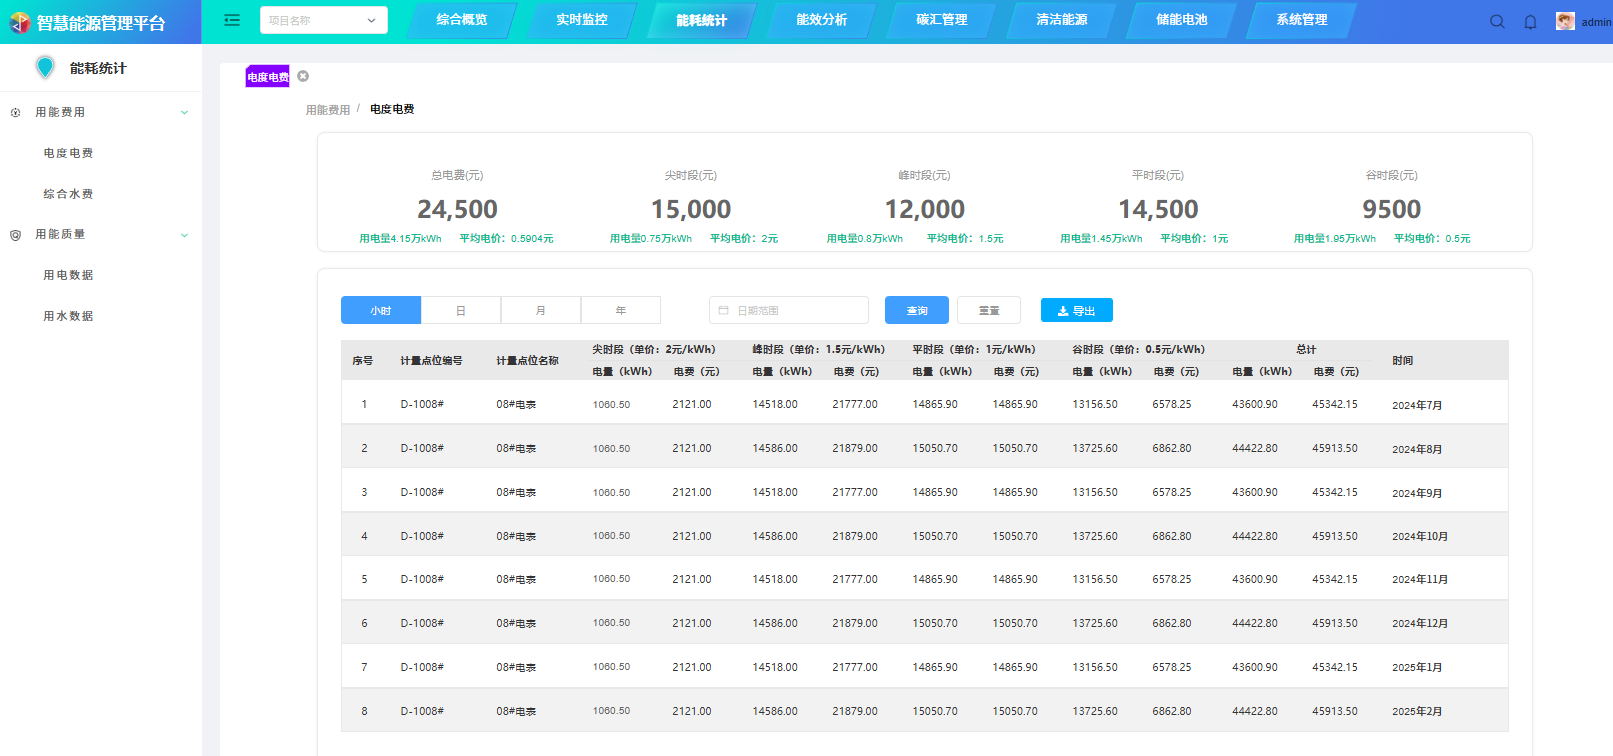Screen dimensions: 1613x756
Task: Click the sidebar collapse hamburger icon
Action: 232,20
